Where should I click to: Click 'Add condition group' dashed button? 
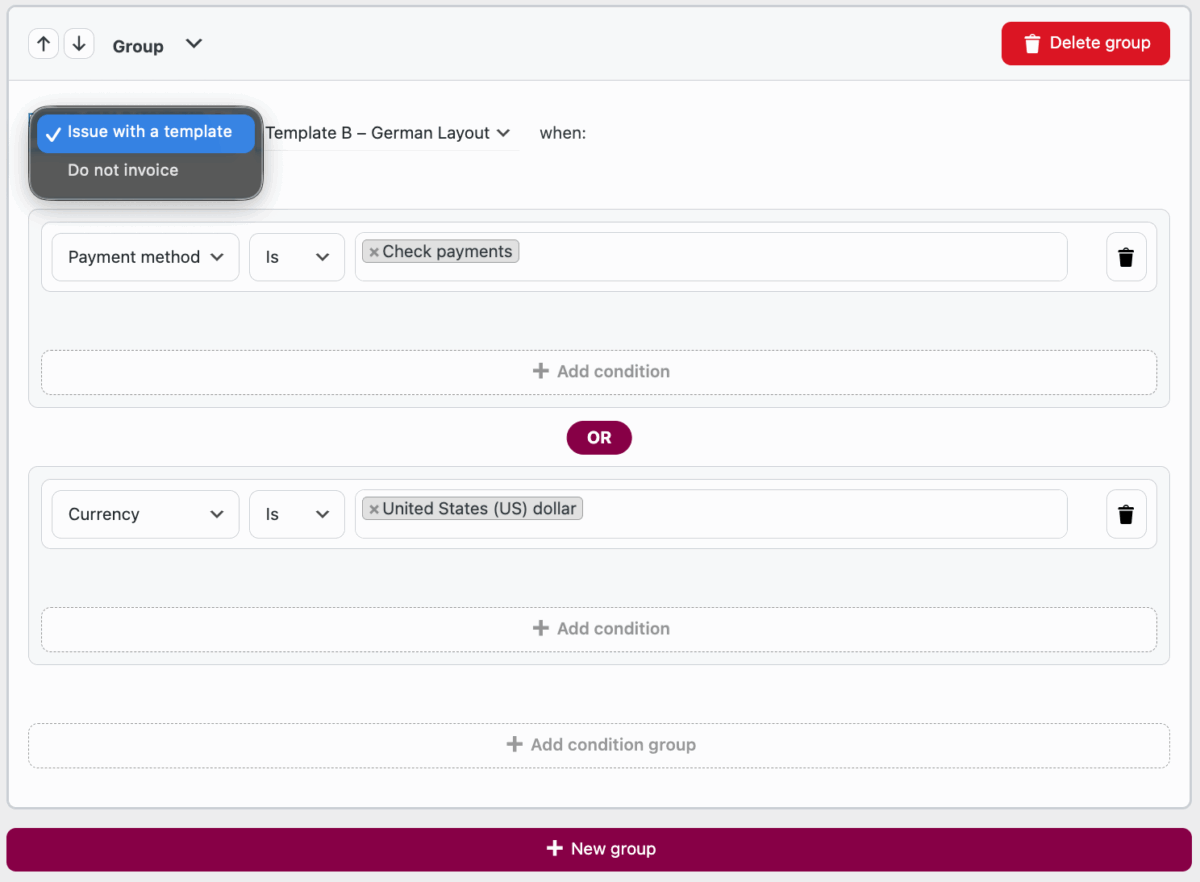[599, 745]
